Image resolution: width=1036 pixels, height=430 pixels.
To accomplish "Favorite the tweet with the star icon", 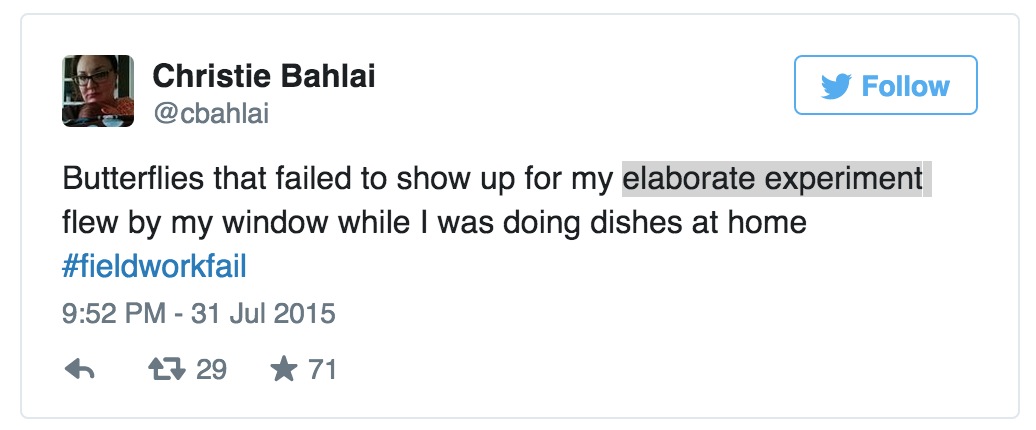I will pos(284,370).
